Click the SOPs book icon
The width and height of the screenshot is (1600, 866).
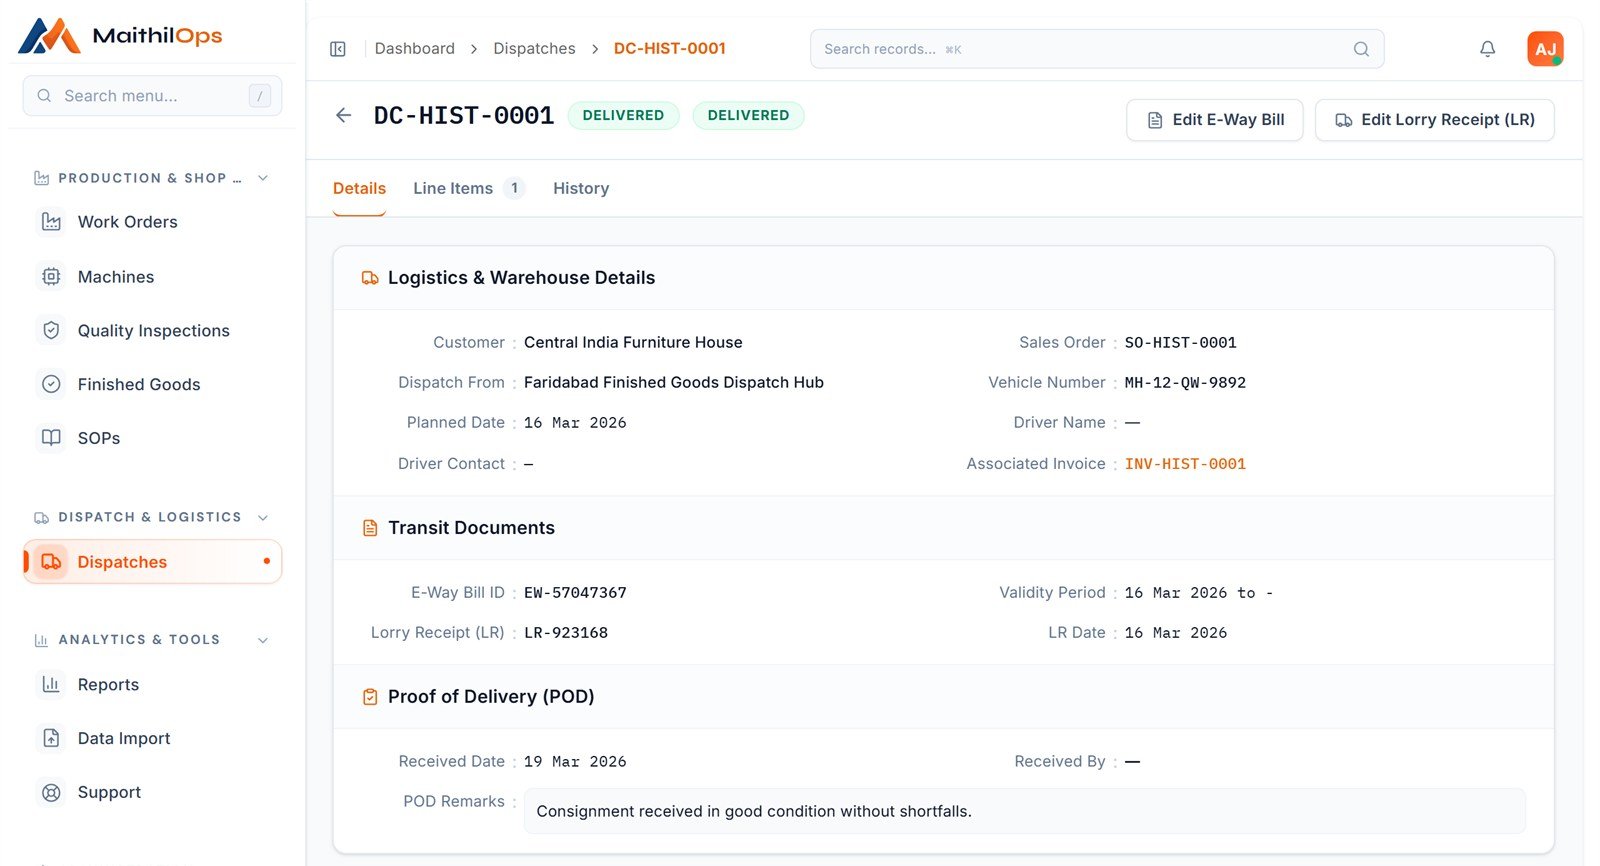pos(51,438)
